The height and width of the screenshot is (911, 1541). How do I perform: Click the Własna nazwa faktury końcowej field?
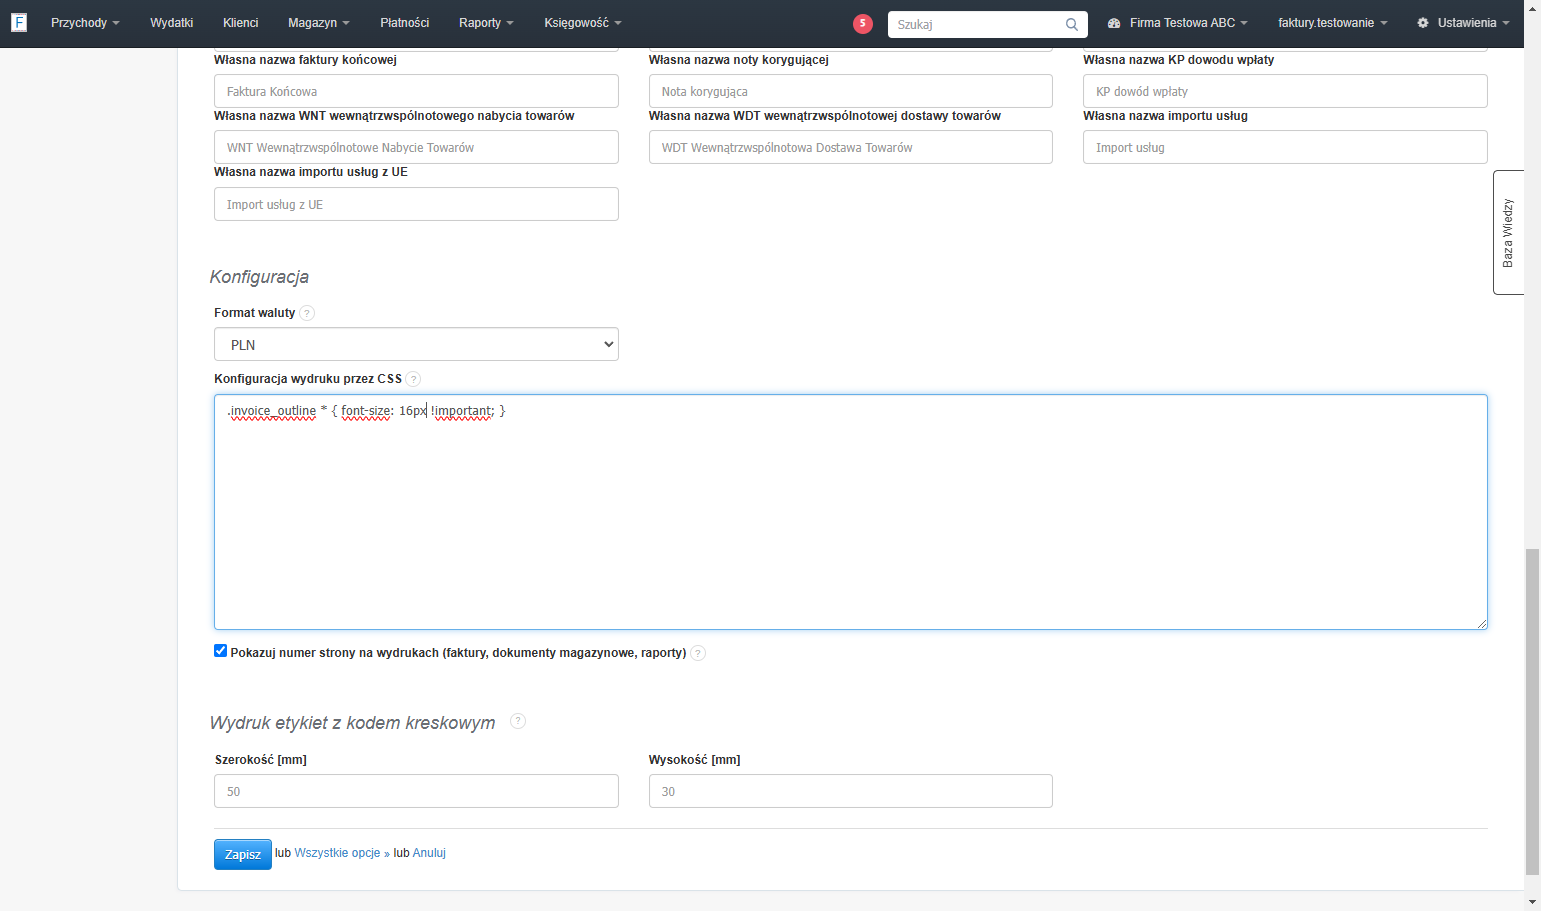pos(416,91)
